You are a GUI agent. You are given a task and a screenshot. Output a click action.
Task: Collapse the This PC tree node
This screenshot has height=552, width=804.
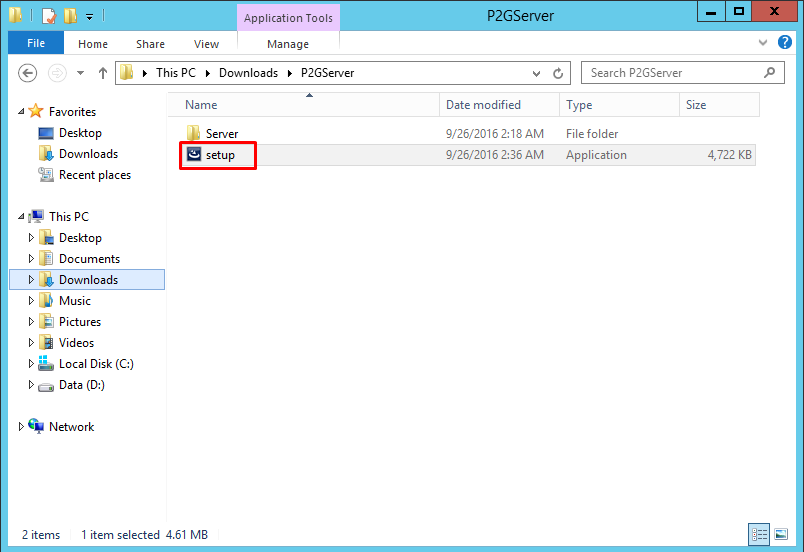21,216
